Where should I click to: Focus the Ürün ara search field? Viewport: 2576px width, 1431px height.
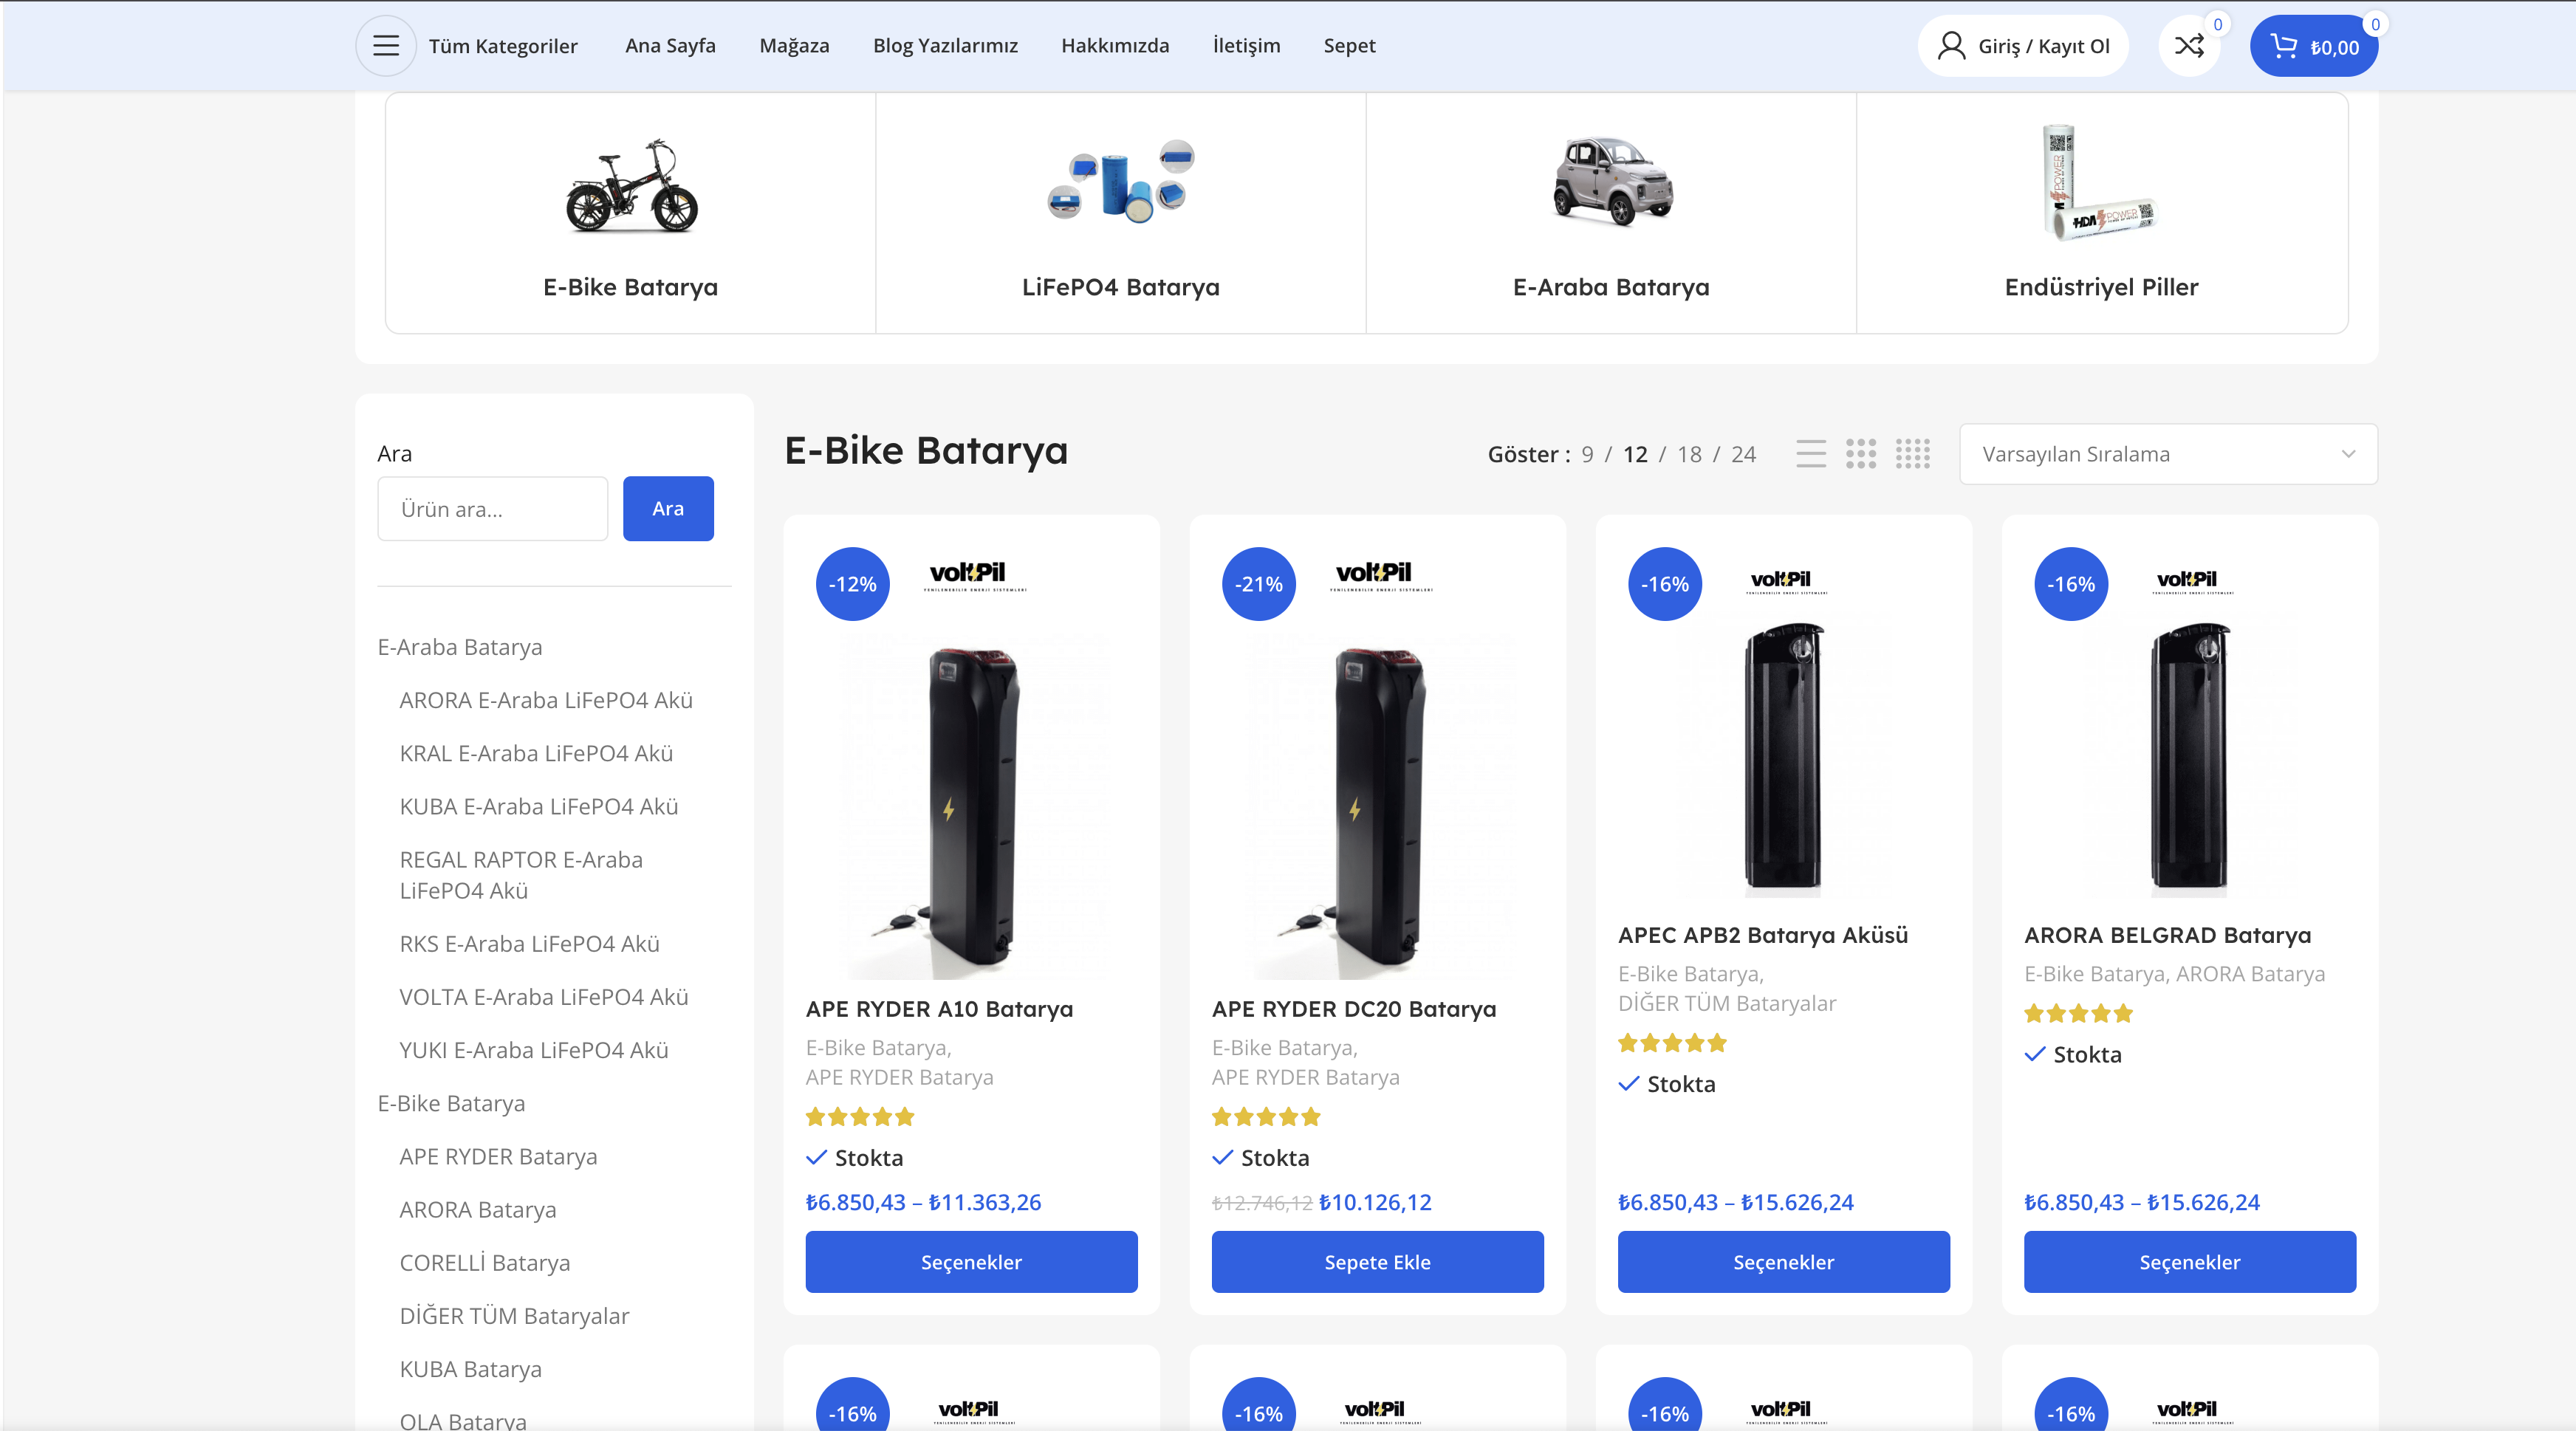tap(493, 509)
